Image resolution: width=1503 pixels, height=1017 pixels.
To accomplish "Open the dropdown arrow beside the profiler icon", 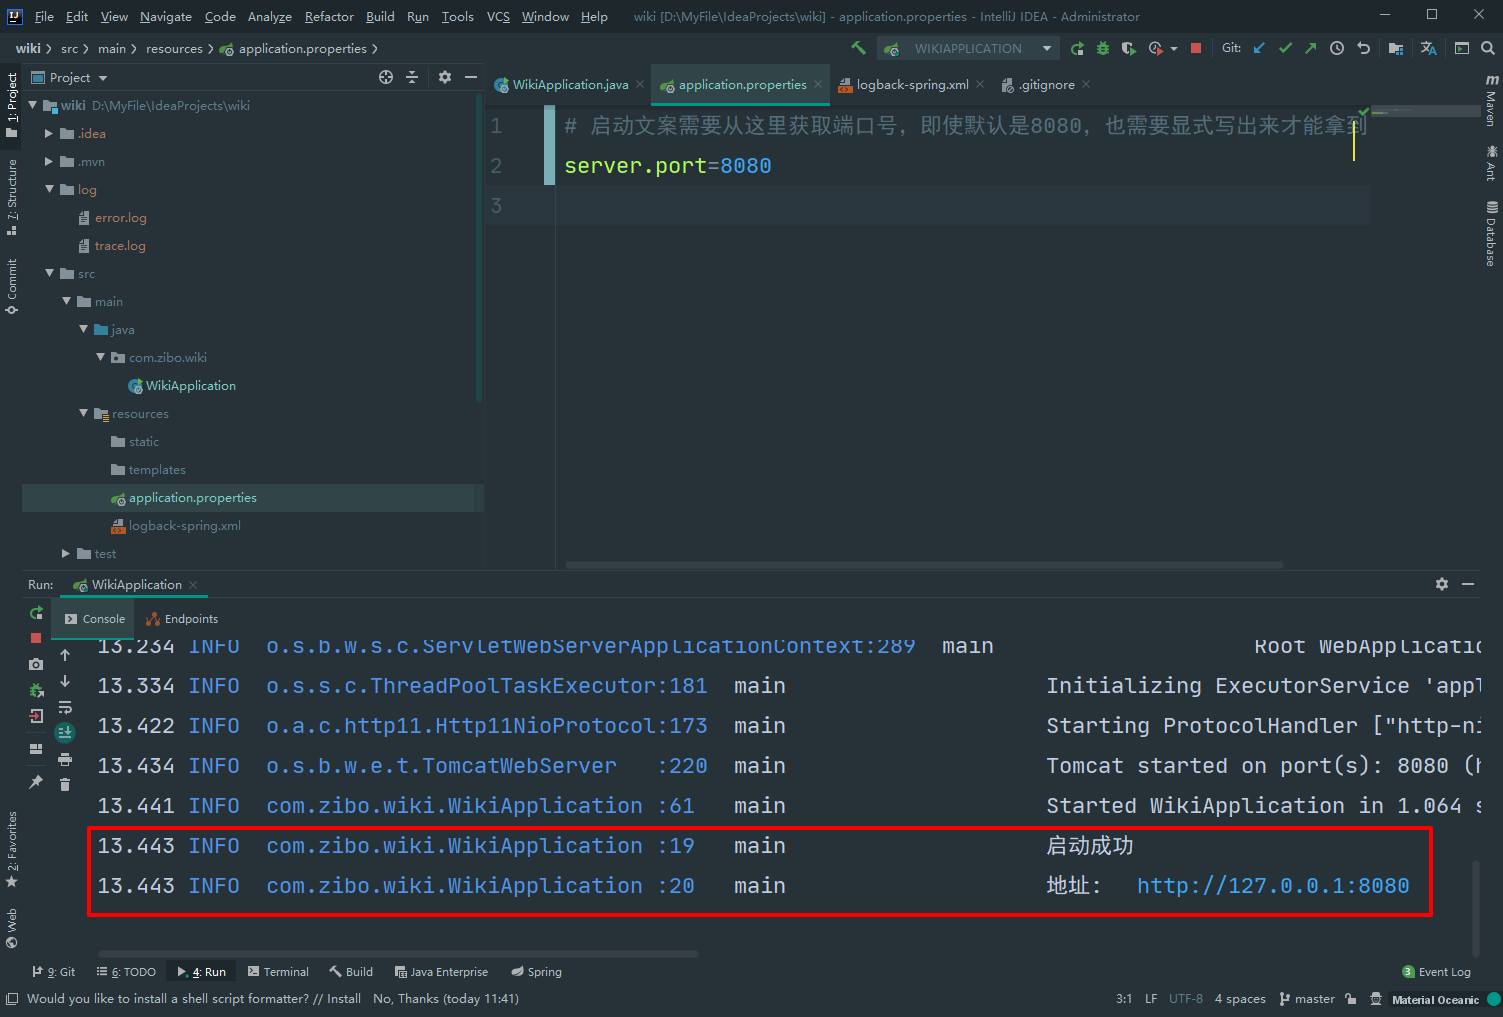I will pyautogui.click(x=1174, y=48).
